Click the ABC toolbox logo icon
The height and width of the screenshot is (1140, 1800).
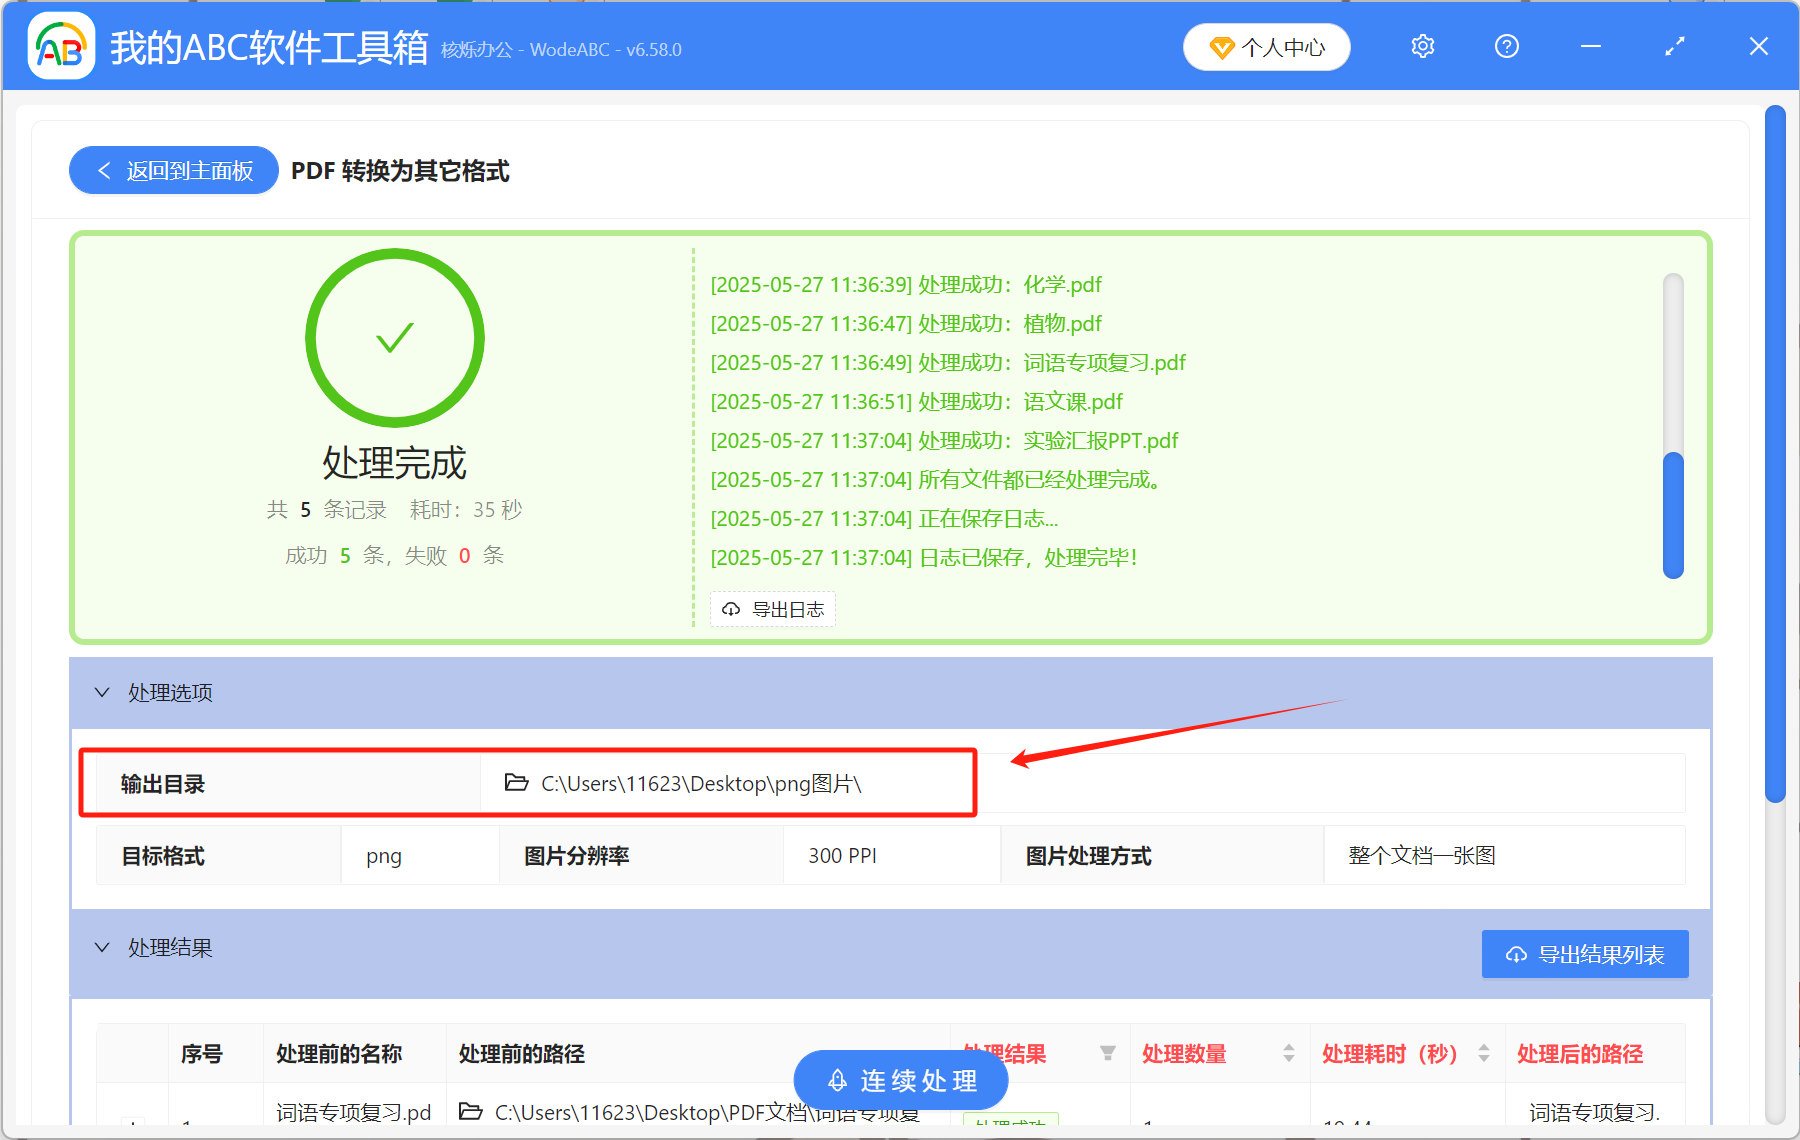60,46
